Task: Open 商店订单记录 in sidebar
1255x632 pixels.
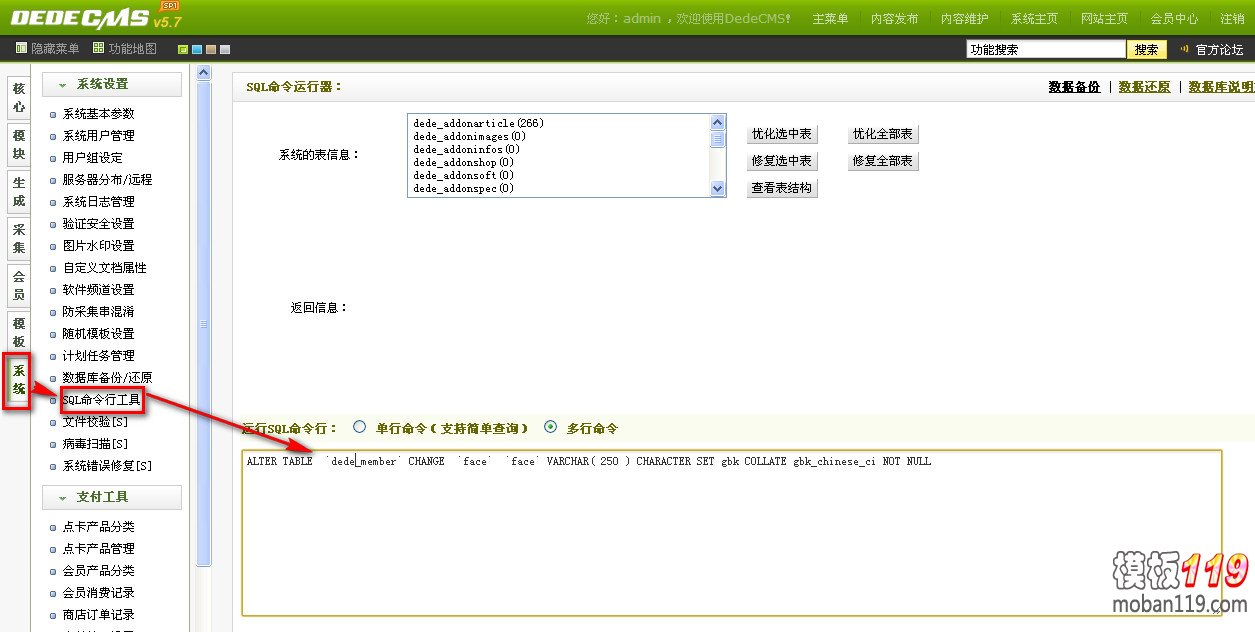Action: tap(98, 615)
